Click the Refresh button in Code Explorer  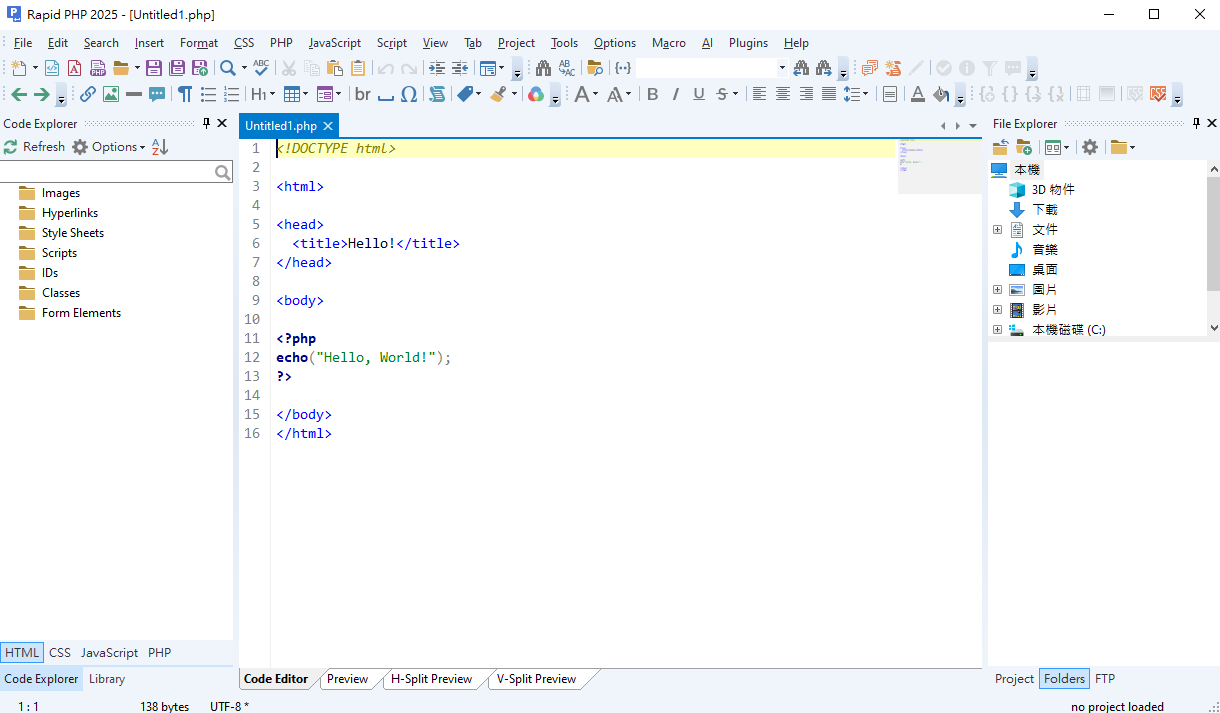coord(34,147)
